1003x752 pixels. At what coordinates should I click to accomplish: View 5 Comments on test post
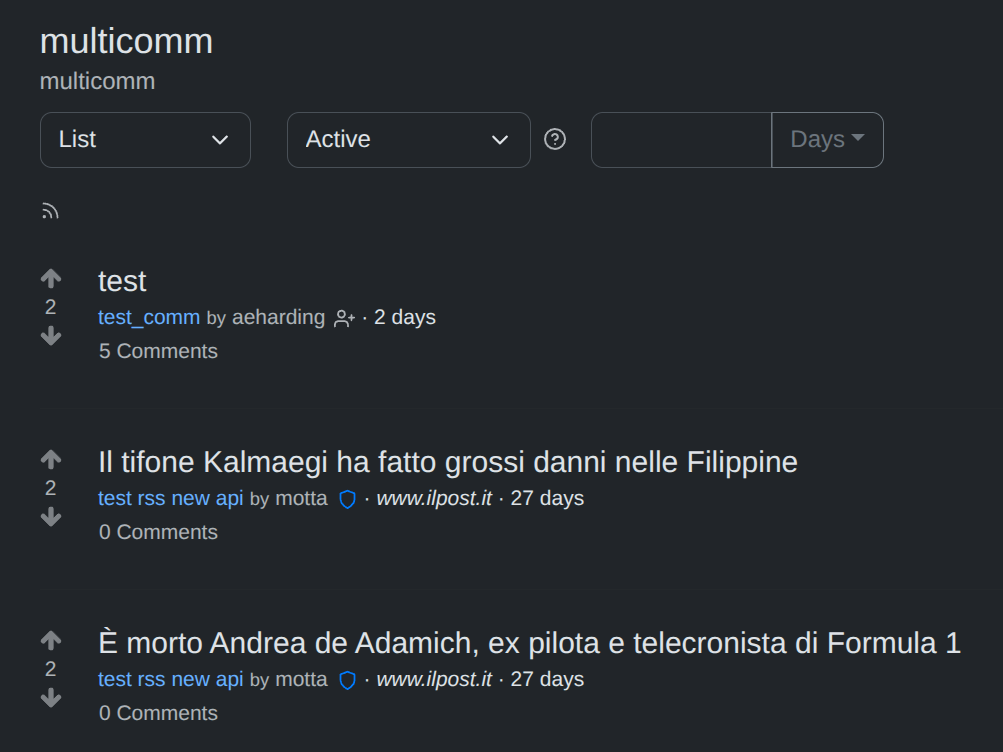click(x=158, y=351)
